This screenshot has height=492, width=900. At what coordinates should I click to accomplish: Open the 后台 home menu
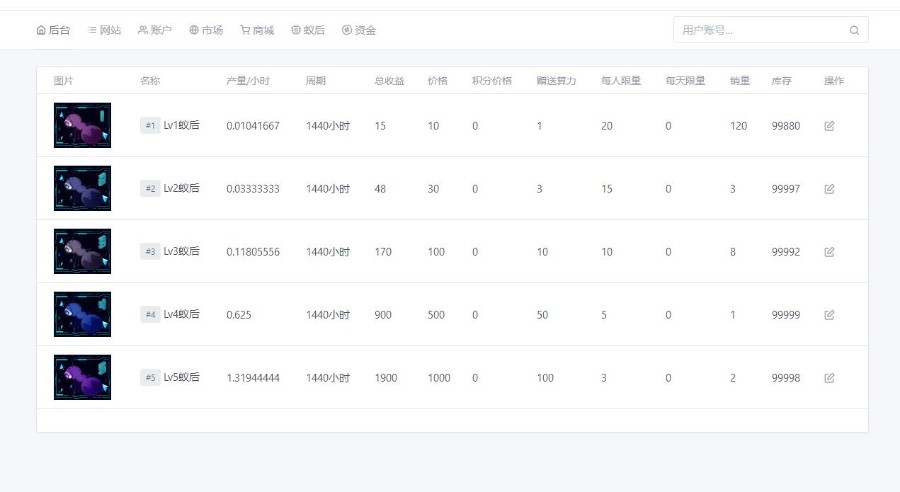(53, 30)
